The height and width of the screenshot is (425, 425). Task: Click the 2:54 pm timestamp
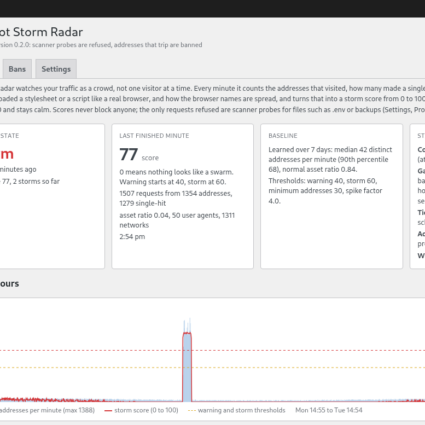tap(132, 237)
